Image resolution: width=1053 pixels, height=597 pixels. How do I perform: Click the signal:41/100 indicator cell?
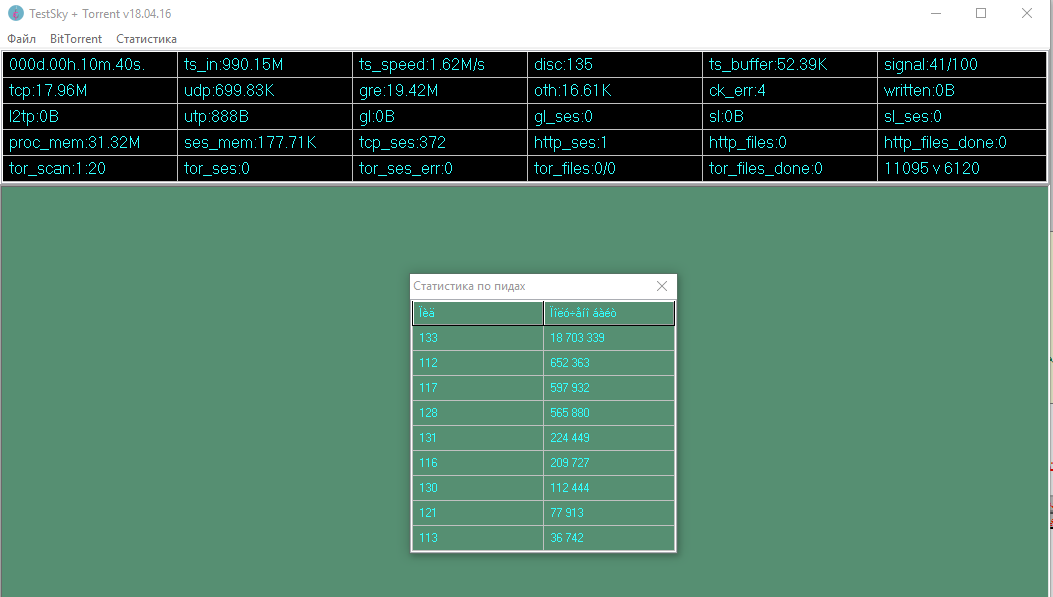pyautogui.click(x=962, y=65)
